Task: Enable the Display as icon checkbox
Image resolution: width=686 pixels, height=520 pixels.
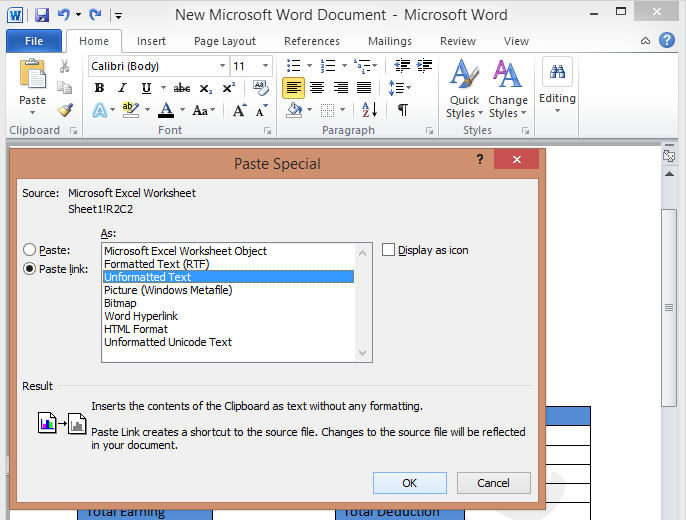Action: click(388, 250)
